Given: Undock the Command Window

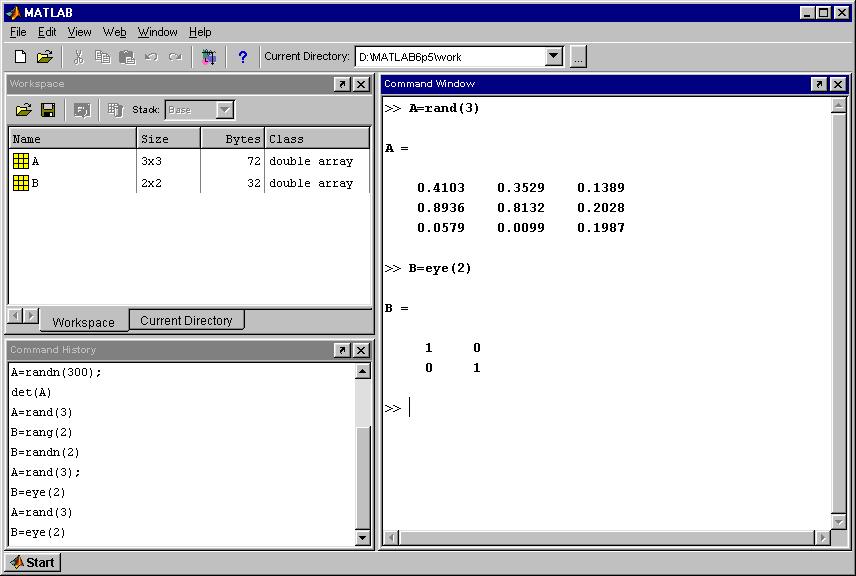Looking at the screenshot, I should click(x=818, y=84).
